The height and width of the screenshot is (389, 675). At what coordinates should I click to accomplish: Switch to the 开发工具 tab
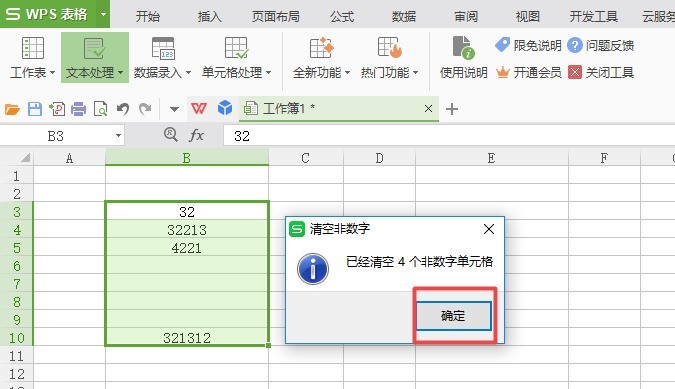[x=594, y=16]
